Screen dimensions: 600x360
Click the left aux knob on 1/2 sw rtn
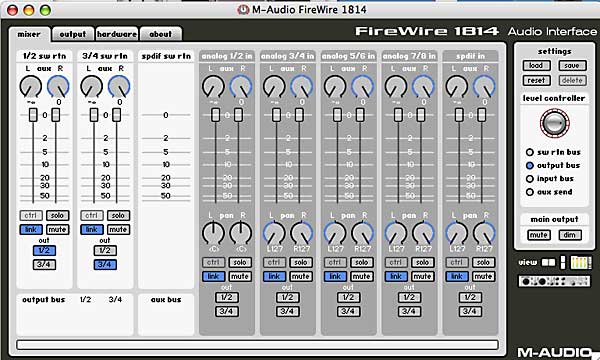[x=31, y=86]
